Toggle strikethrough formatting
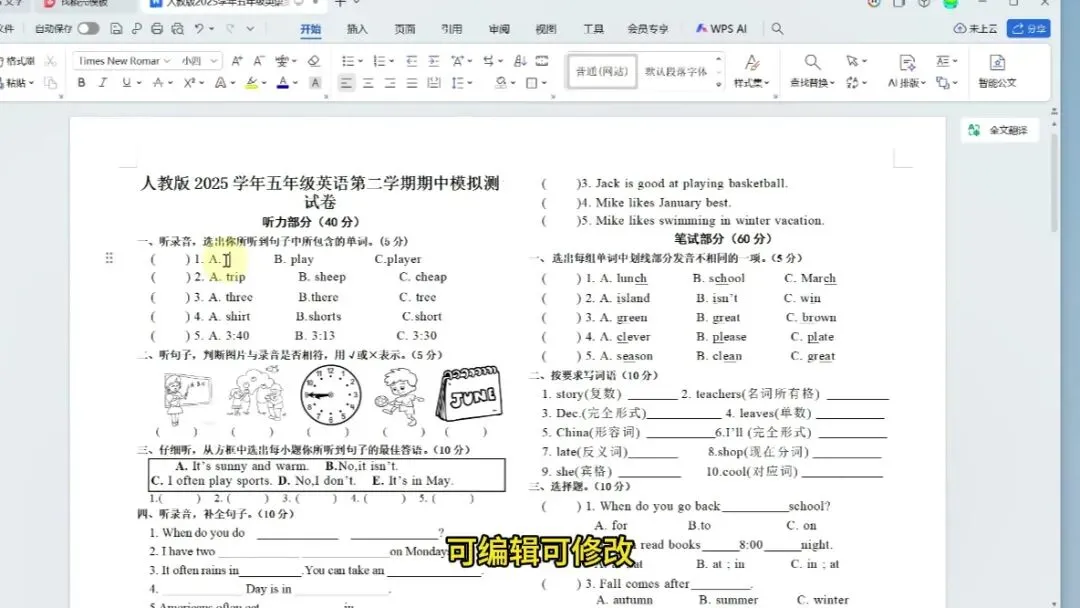The height and width of the screenshot is (608, 1080). pos(158,83)
